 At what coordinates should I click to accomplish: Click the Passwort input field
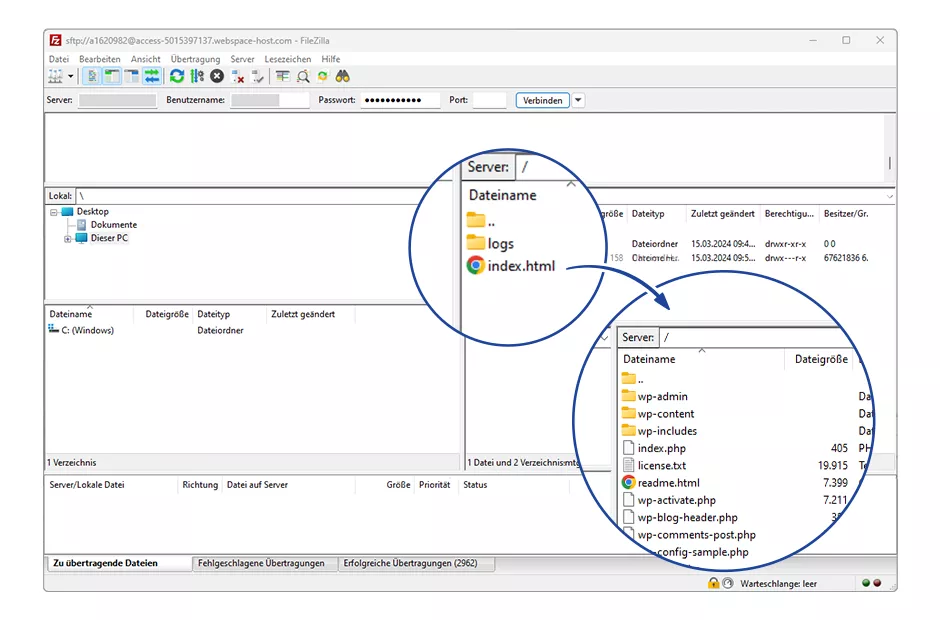coord(400,100)
